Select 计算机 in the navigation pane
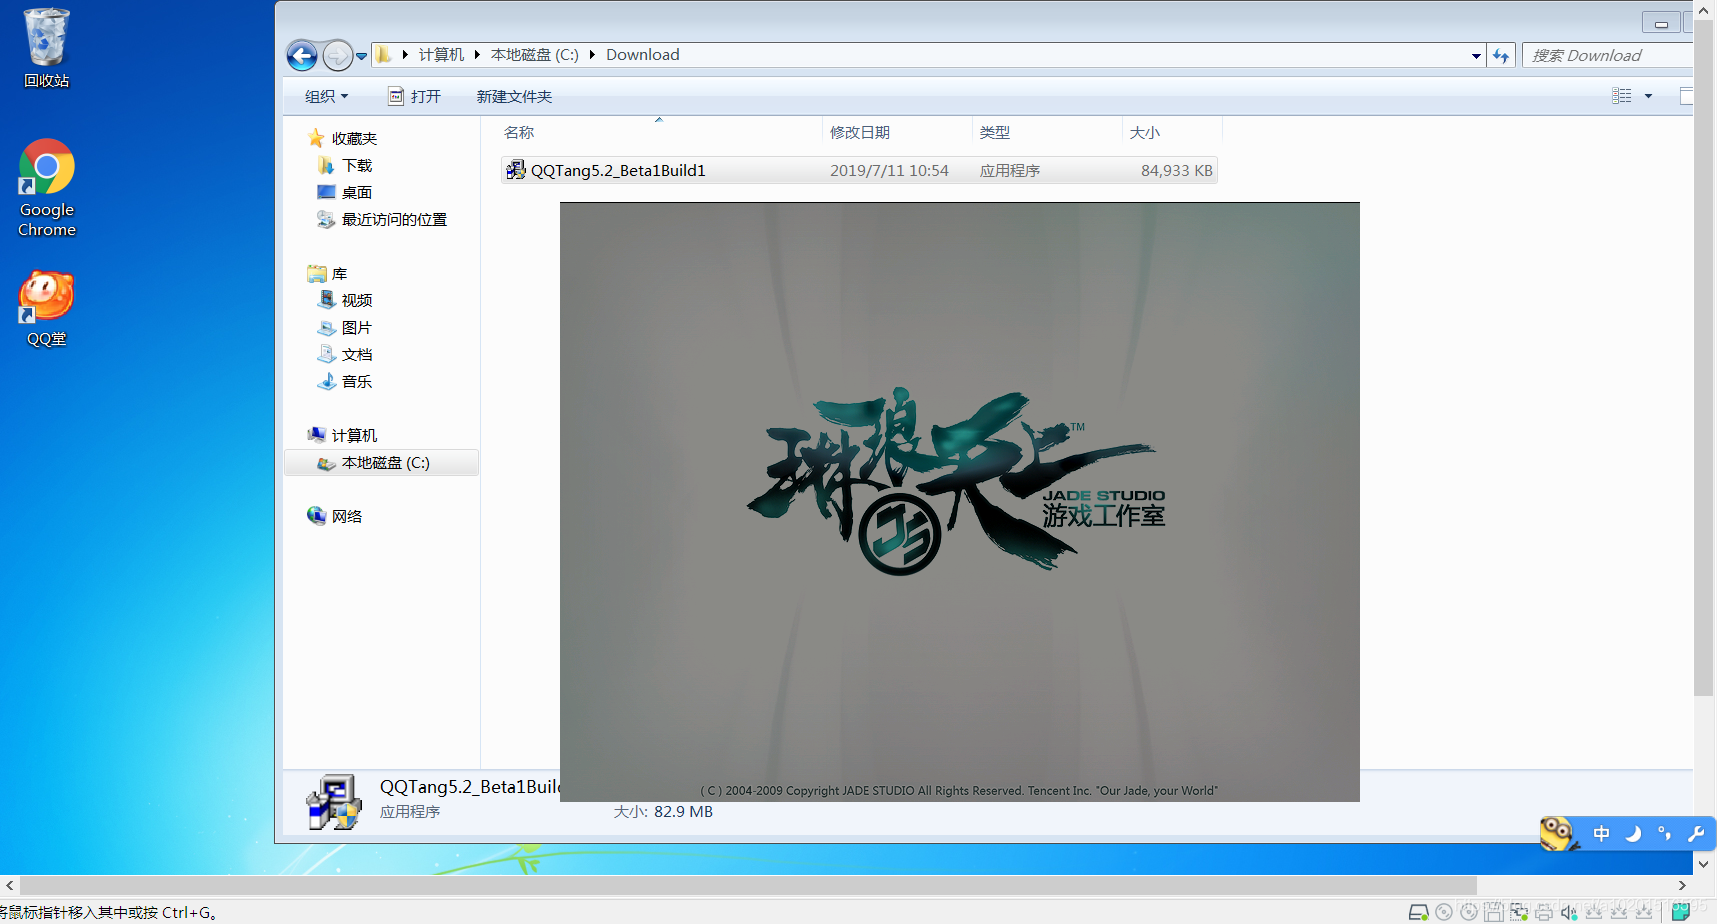Image resolution: width=1717 pixels, height=924 pixels. point(354,435)
